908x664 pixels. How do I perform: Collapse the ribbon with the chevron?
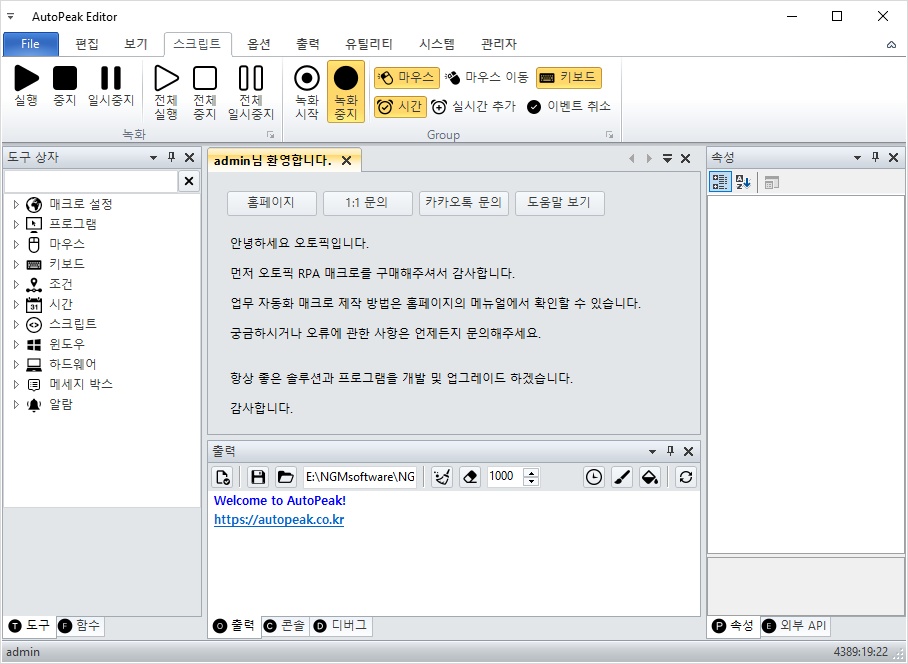pos(891,45)
